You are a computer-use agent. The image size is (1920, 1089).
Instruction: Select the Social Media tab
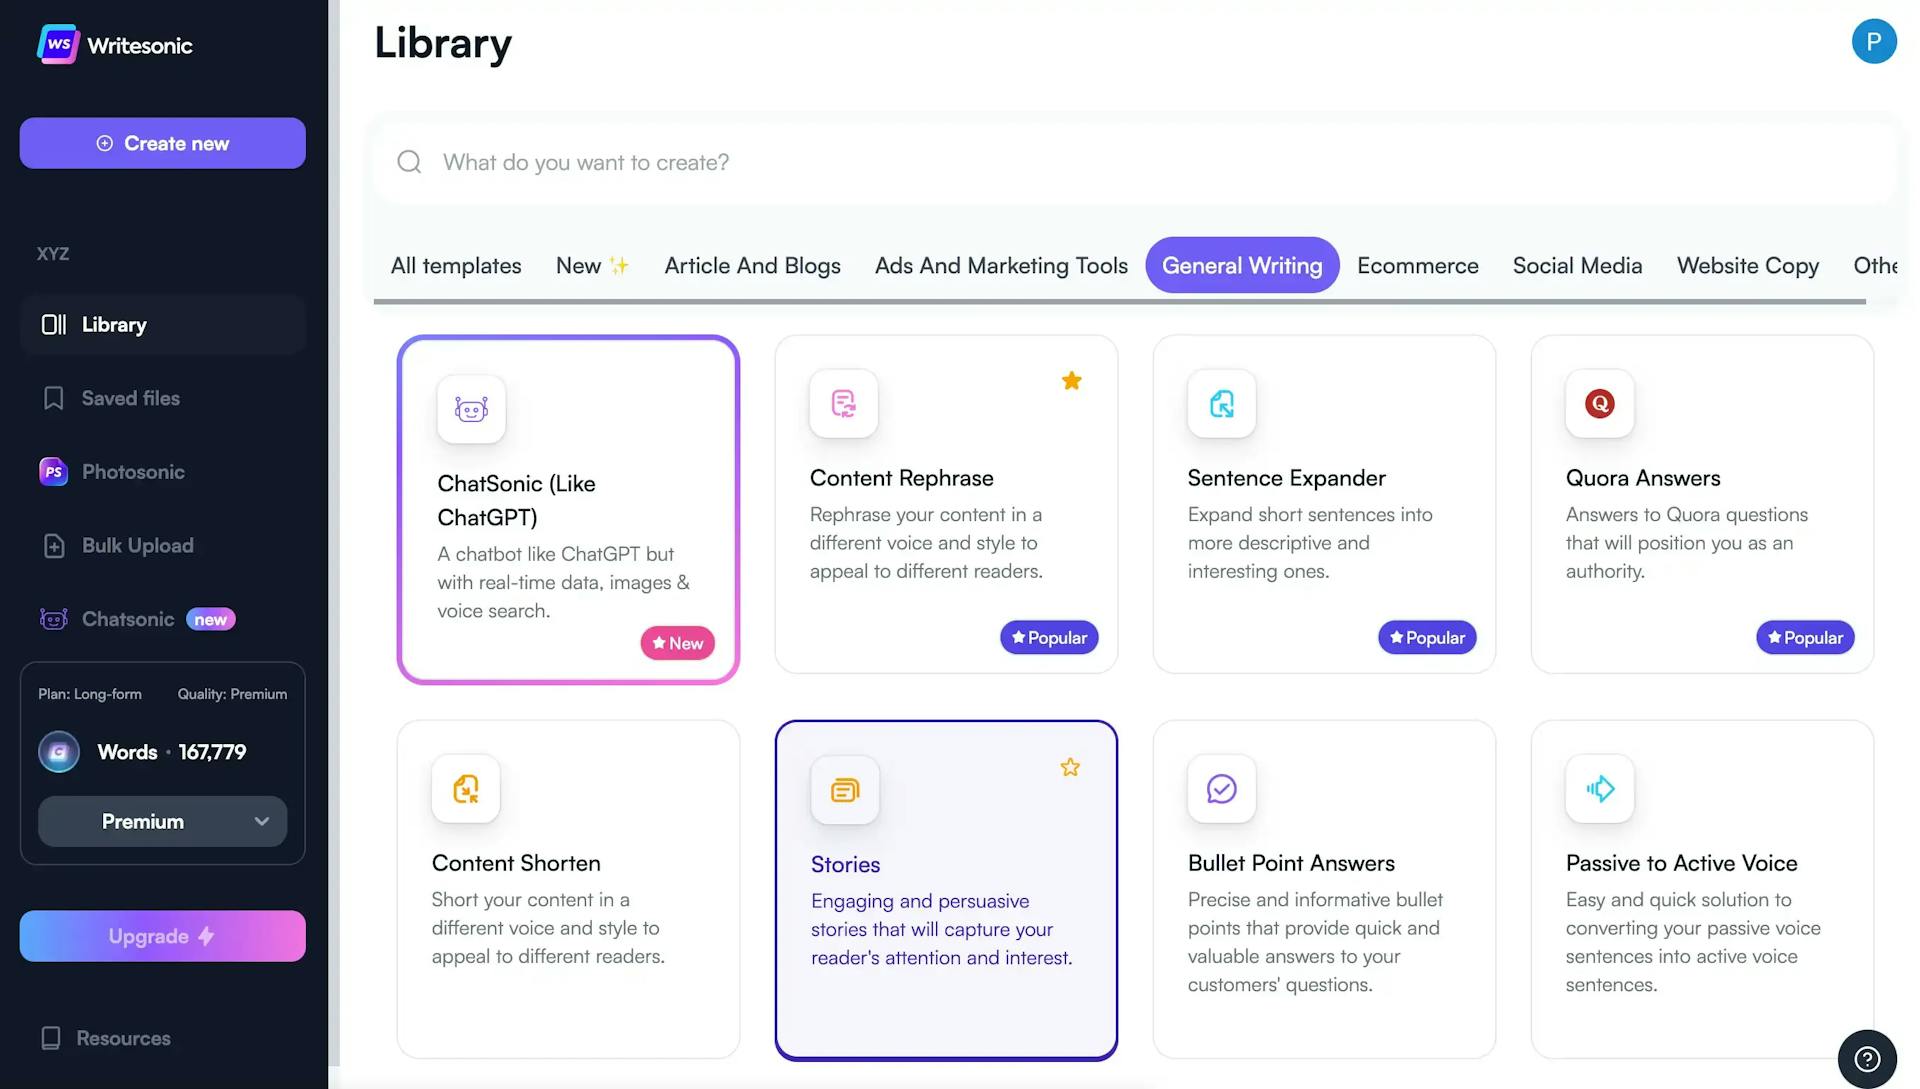coord(1577,264)
